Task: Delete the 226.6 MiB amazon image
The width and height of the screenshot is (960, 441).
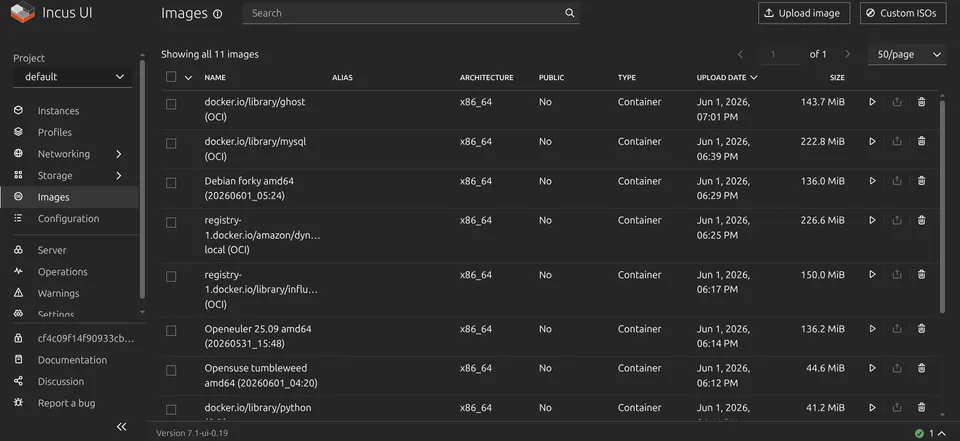Action: [921, 220]
